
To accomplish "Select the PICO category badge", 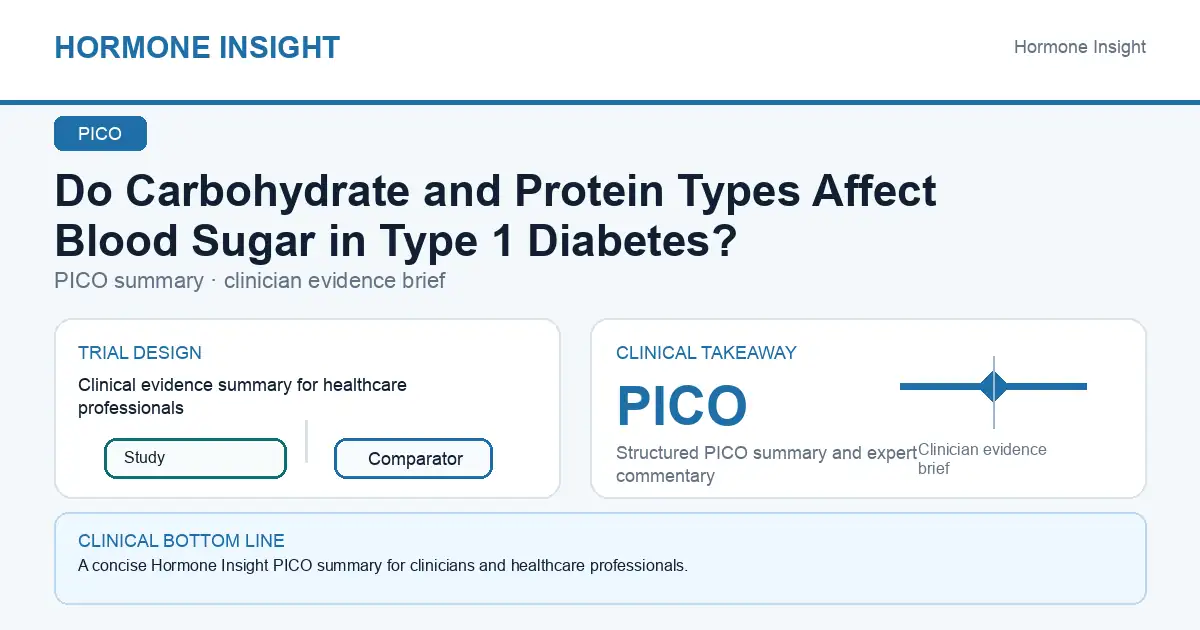I will click(x=100, y=134).
